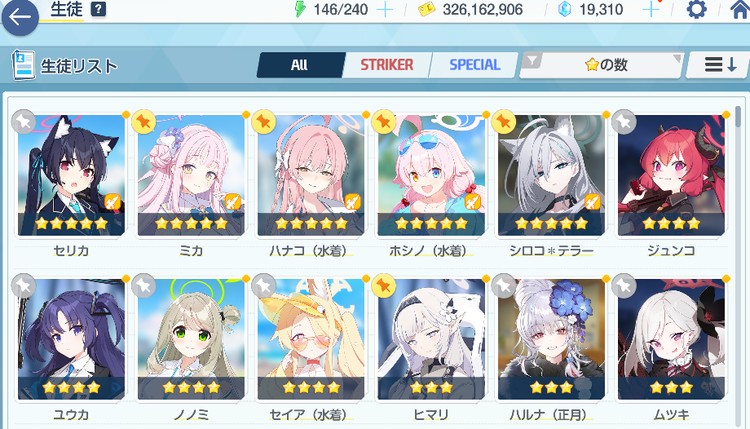Unpin the favorite star on ミカ
Viewport: 750px width, 429px height.
coord(143,121)
